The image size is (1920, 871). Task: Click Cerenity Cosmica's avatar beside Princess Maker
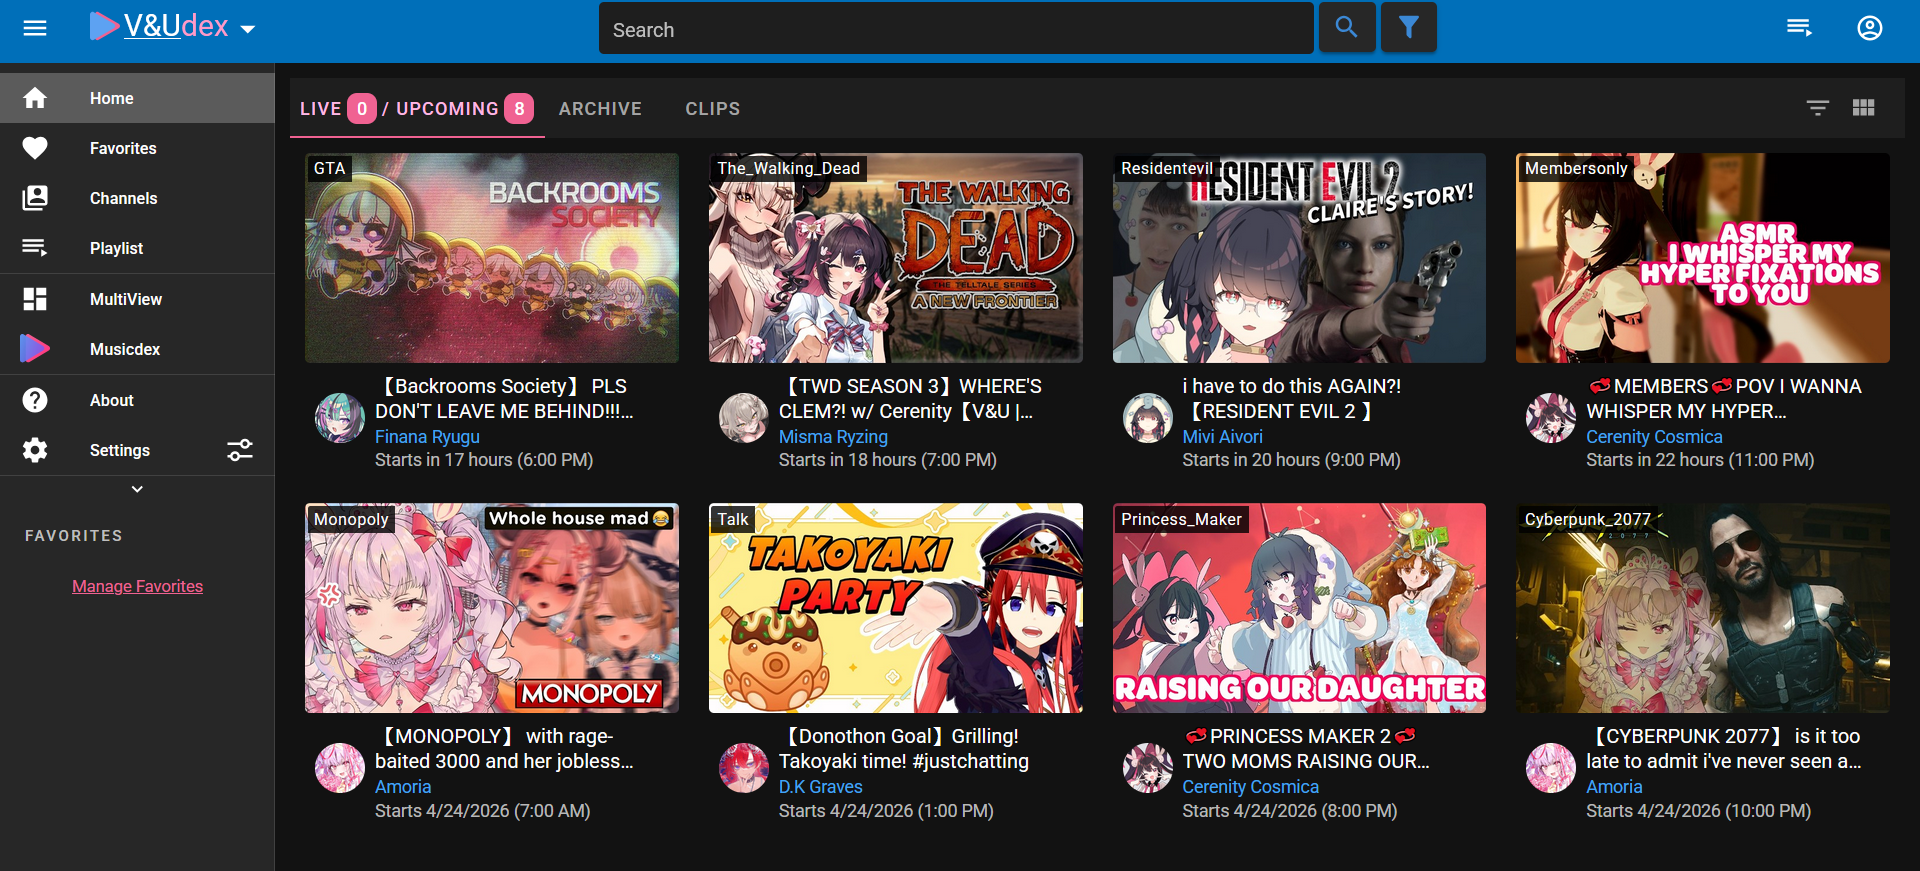point(1148,768)
